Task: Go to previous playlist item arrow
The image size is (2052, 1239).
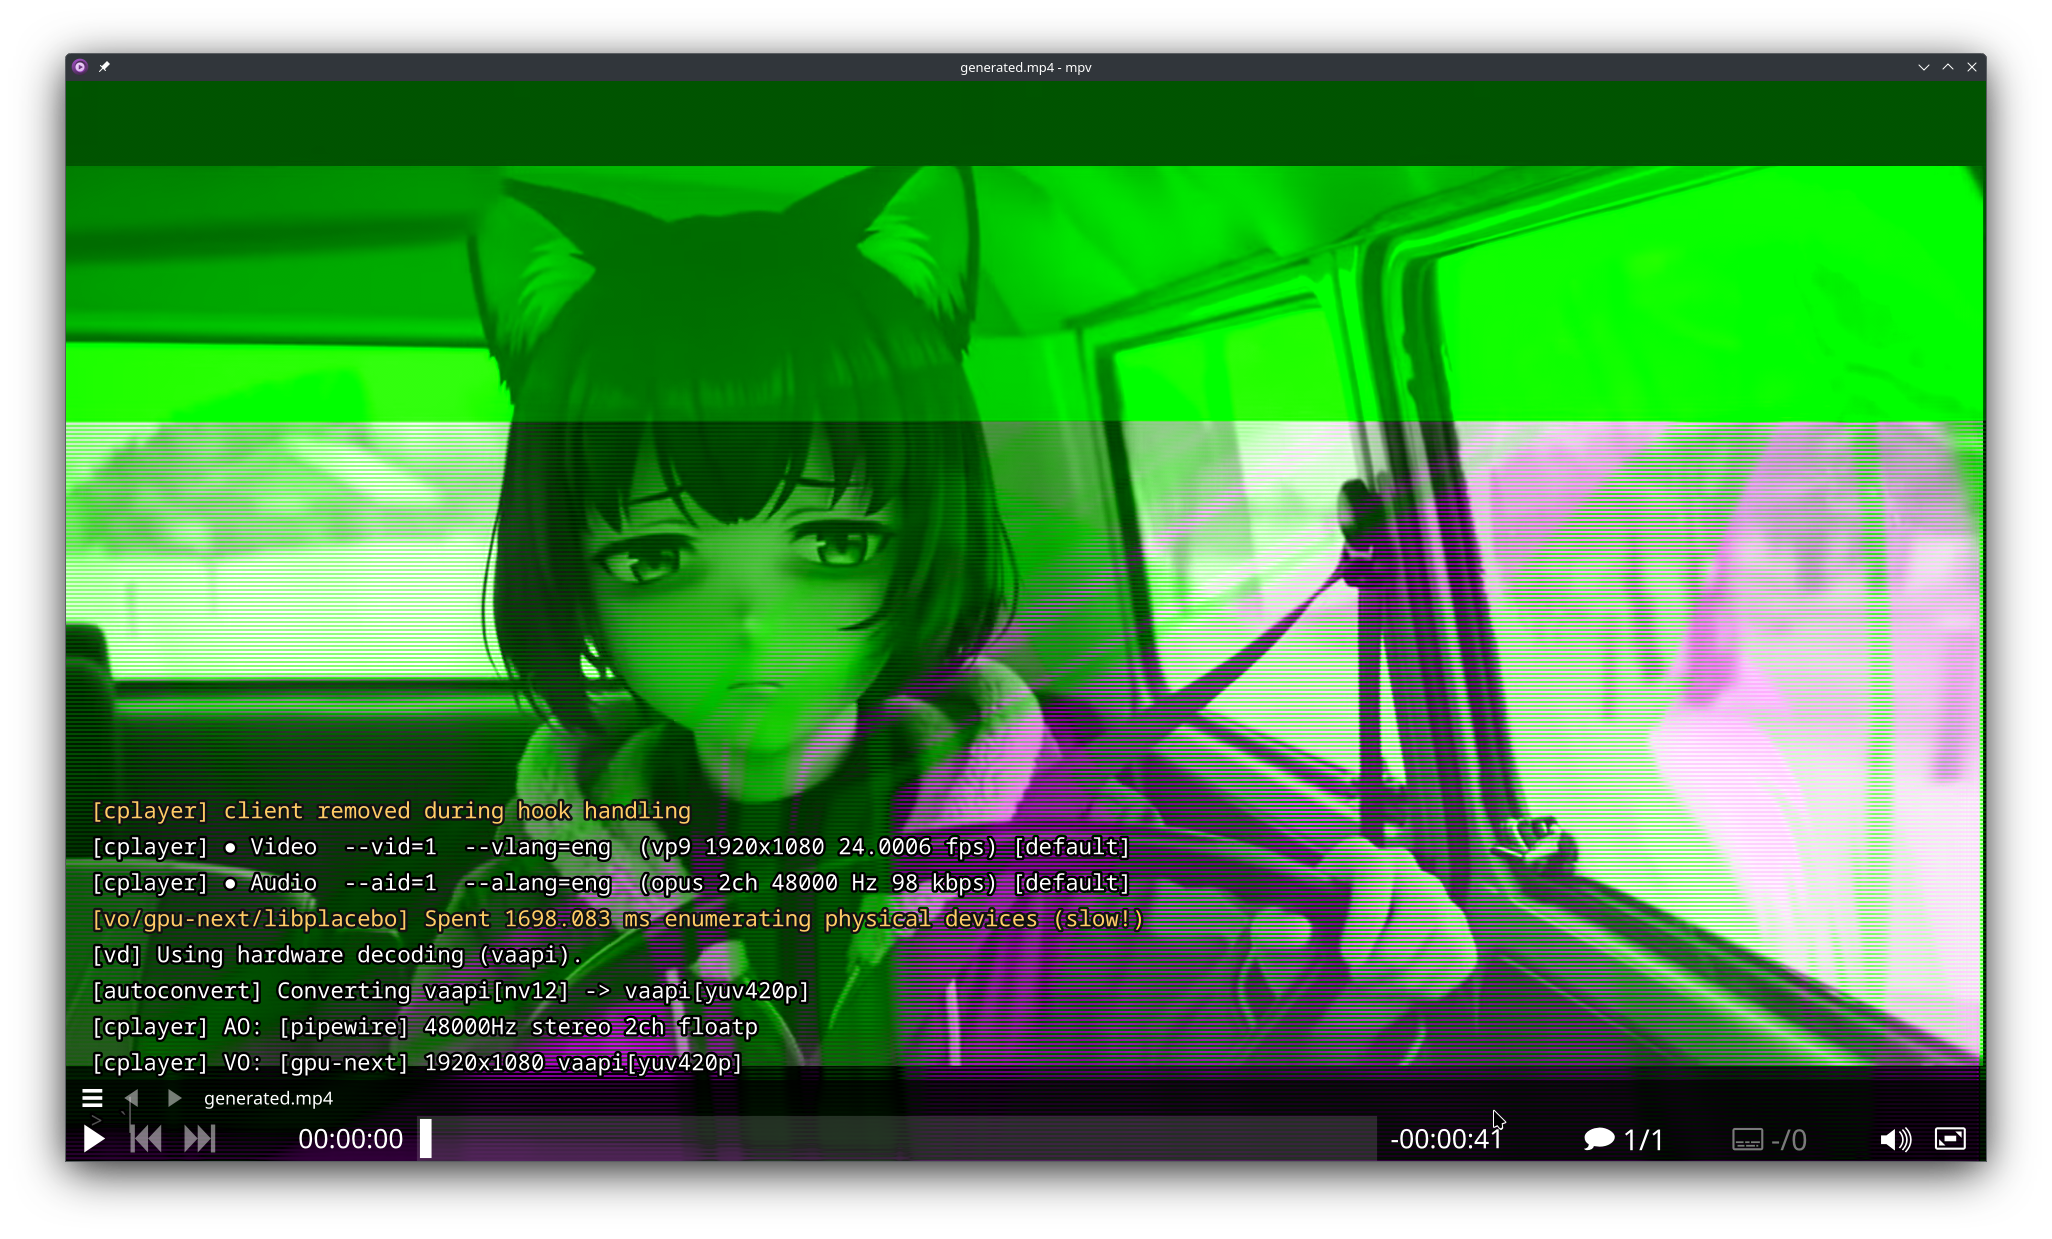Action: click(131, 1098)
